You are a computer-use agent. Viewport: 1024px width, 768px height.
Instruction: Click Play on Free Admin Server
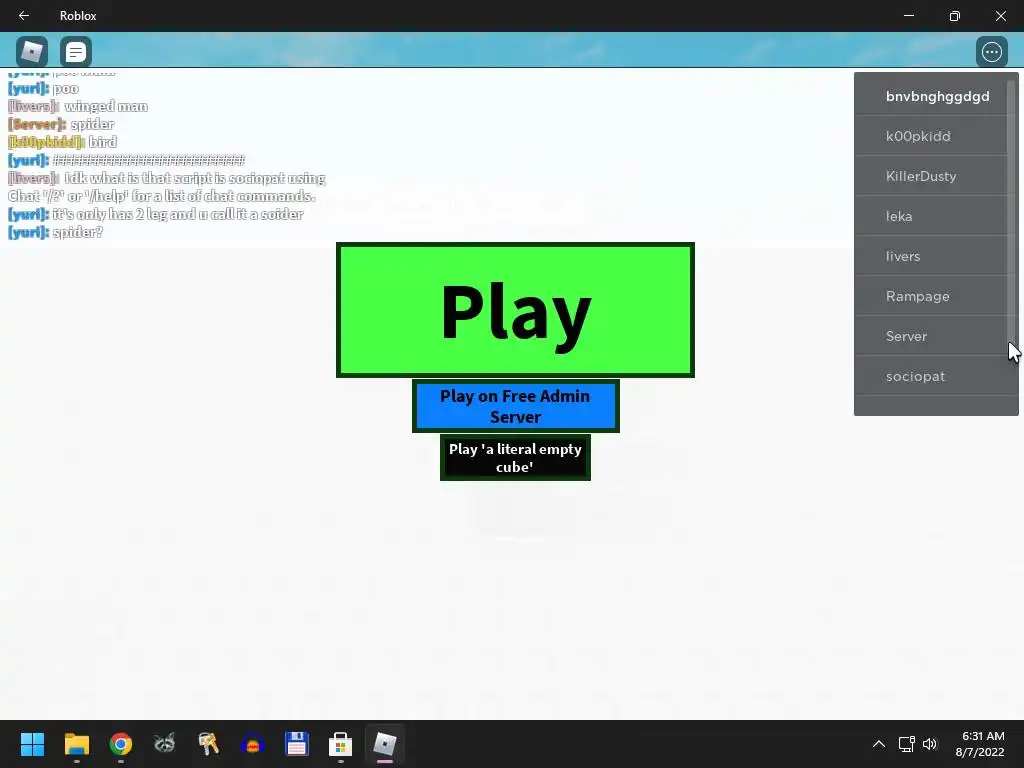click(x=515, y=406)
